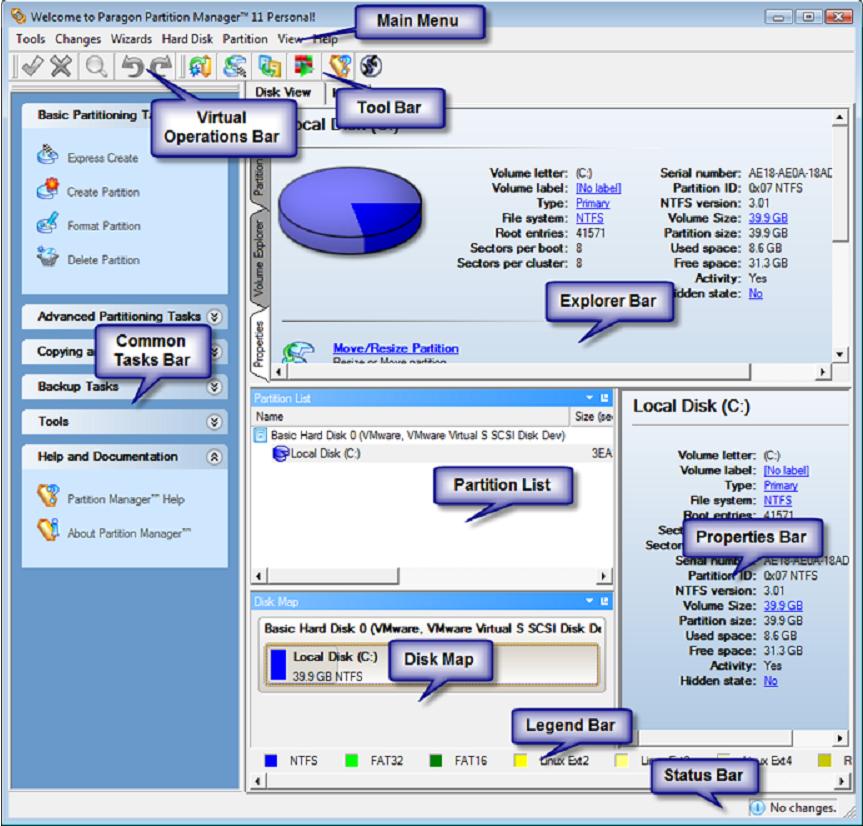Expand Advanced Partitioning Tasks section
863x826 pixels.
coord(214,316)
